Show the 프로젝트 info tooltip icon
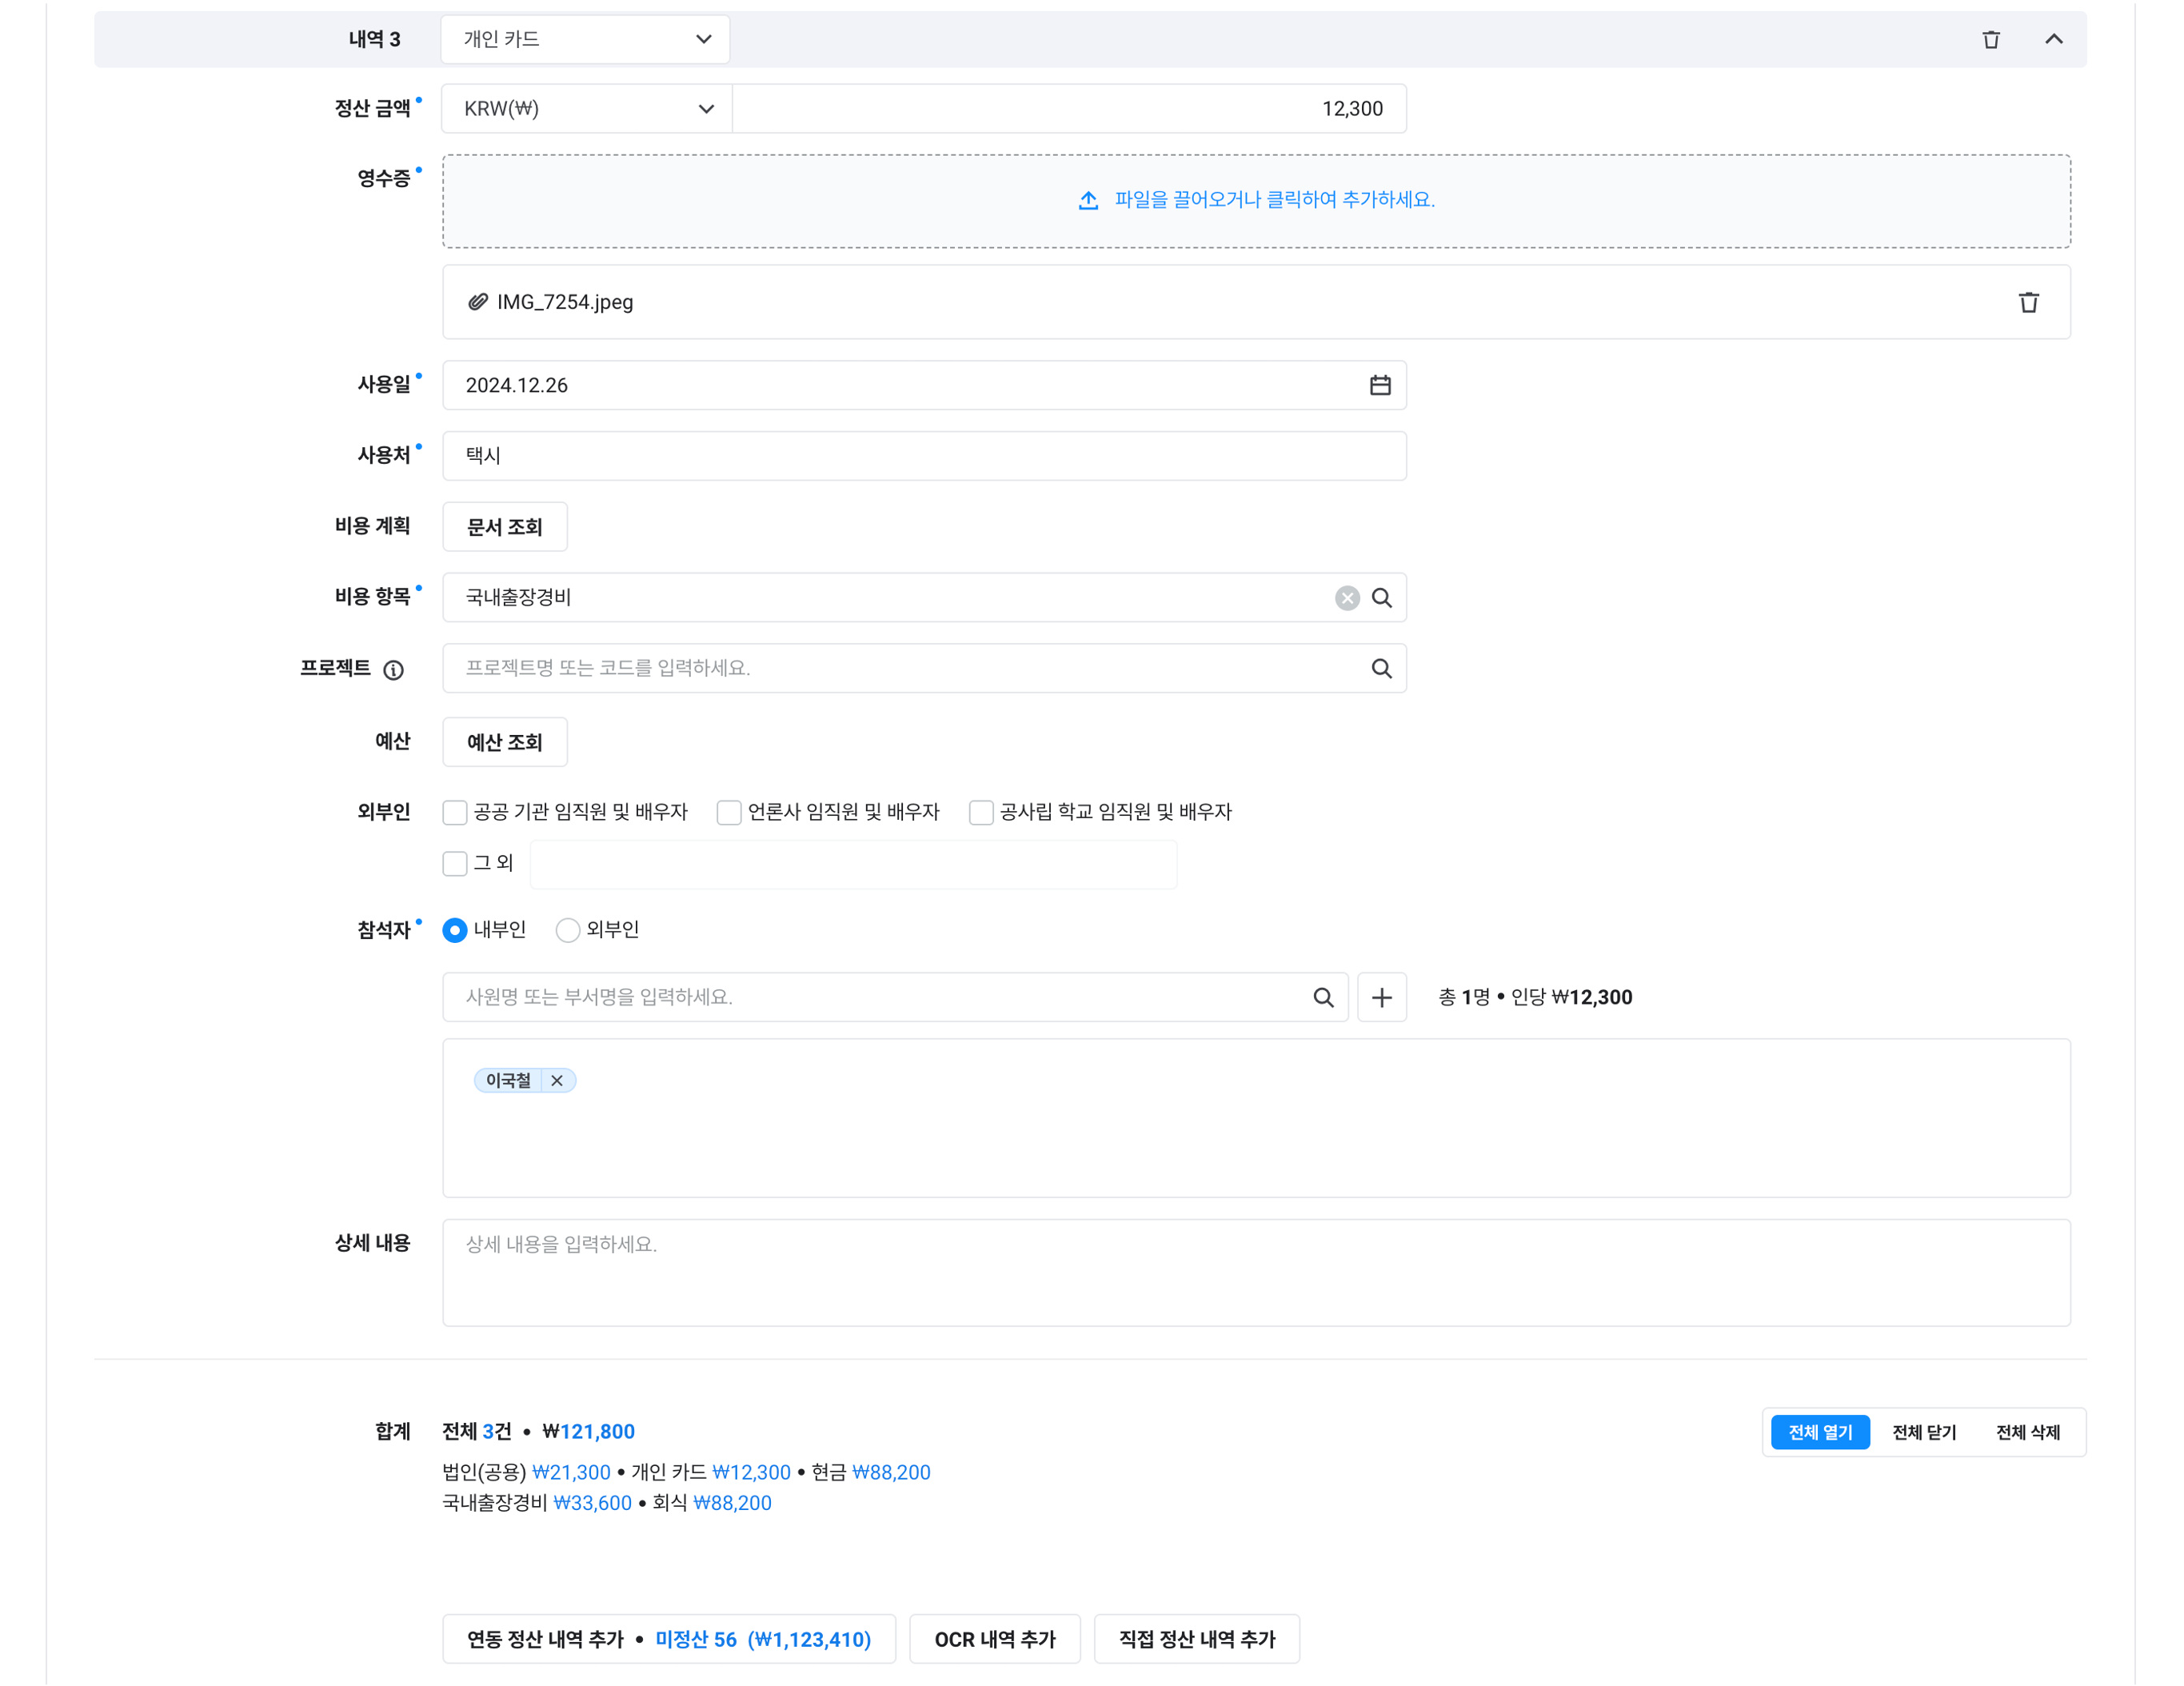This screenshot has height=1686, width=2184. point(394,670)
